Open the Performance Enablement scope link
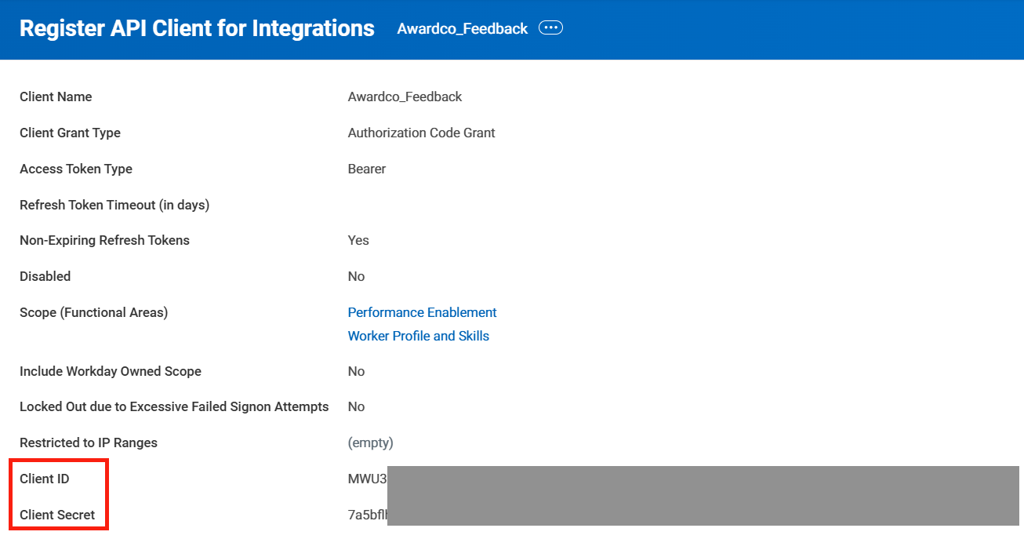This screenshot has height=539, width=1024. click(x=422, y=312)
